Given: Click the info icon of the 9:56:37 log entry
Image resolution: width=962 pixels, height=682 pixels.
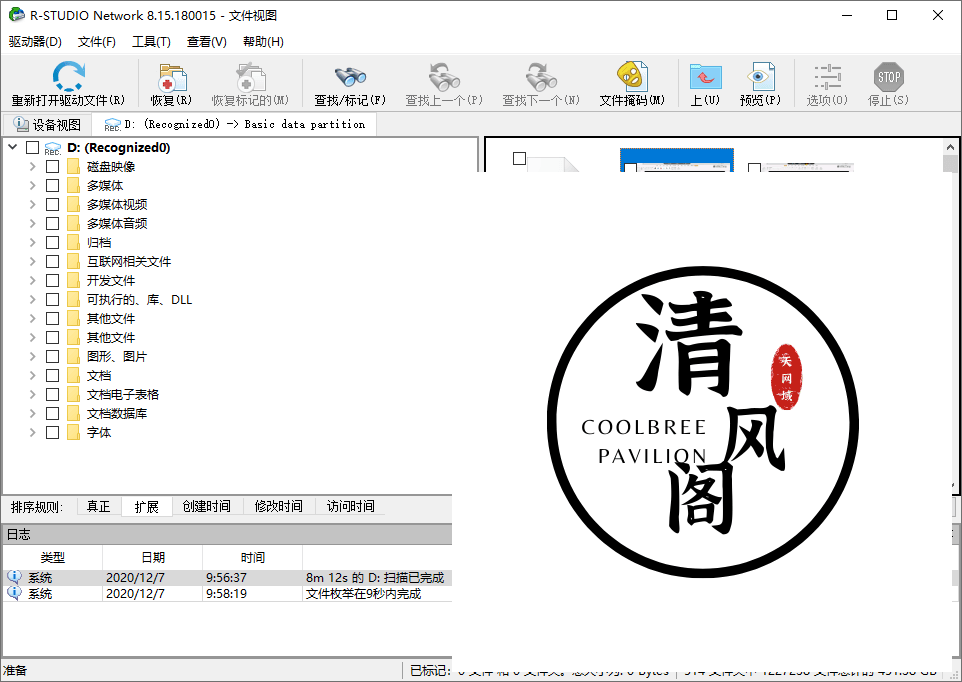Looking at the screenshot, I should [x=14, y=577].
